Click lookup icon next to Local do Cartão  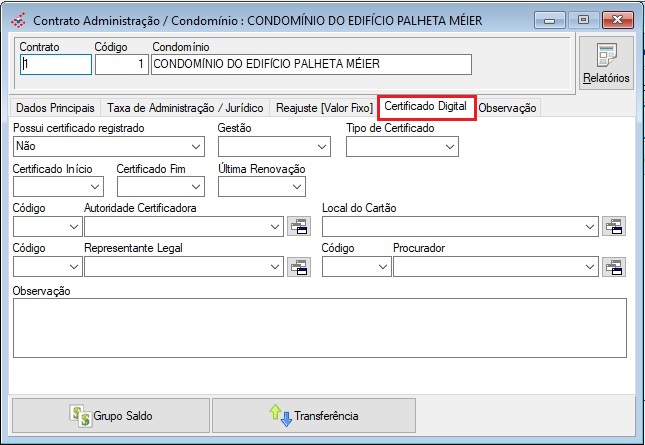pyautogui.click(x=614, y=227)
